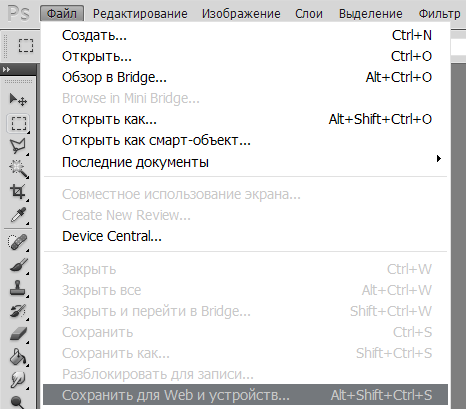Expand the toolbox with double-arrow
The width and height of the screenshot is (466, 409).
click(x=6, y=69)
